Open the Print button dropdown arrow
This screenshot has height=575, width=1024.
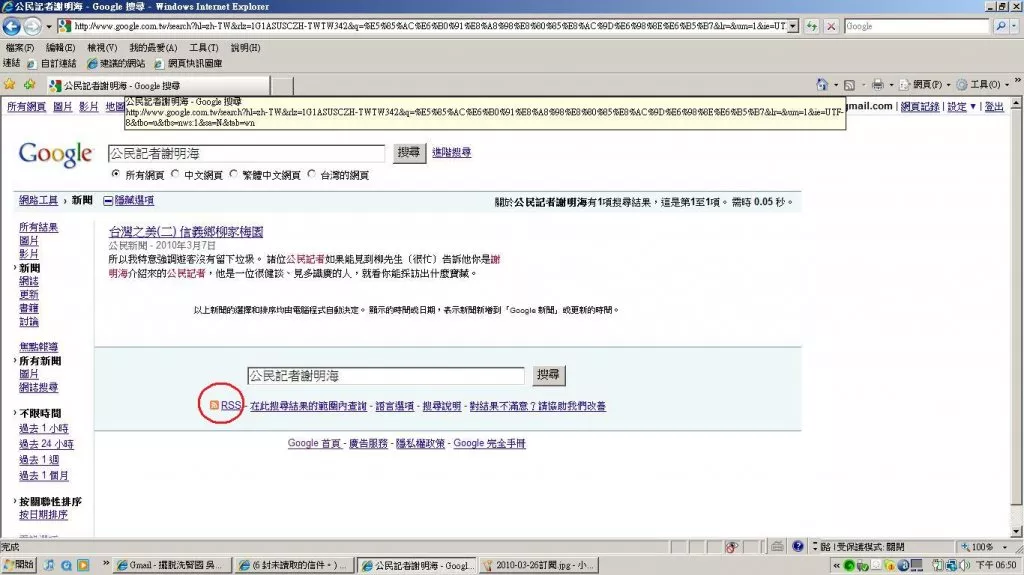[x=891, y=85]
